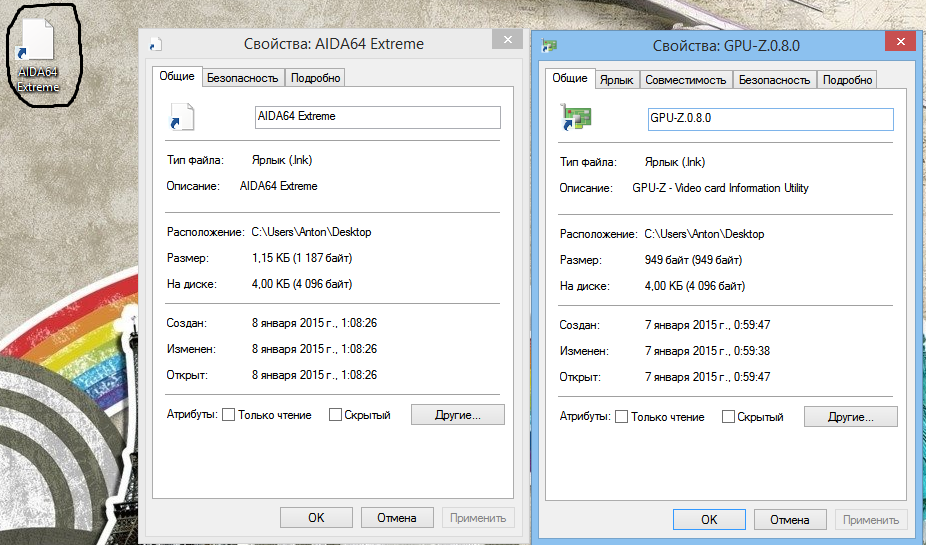Viewport: 926px width, 545px height.
Task: Click Отмена in GPU-Z properties window
Action: [790, 520]
